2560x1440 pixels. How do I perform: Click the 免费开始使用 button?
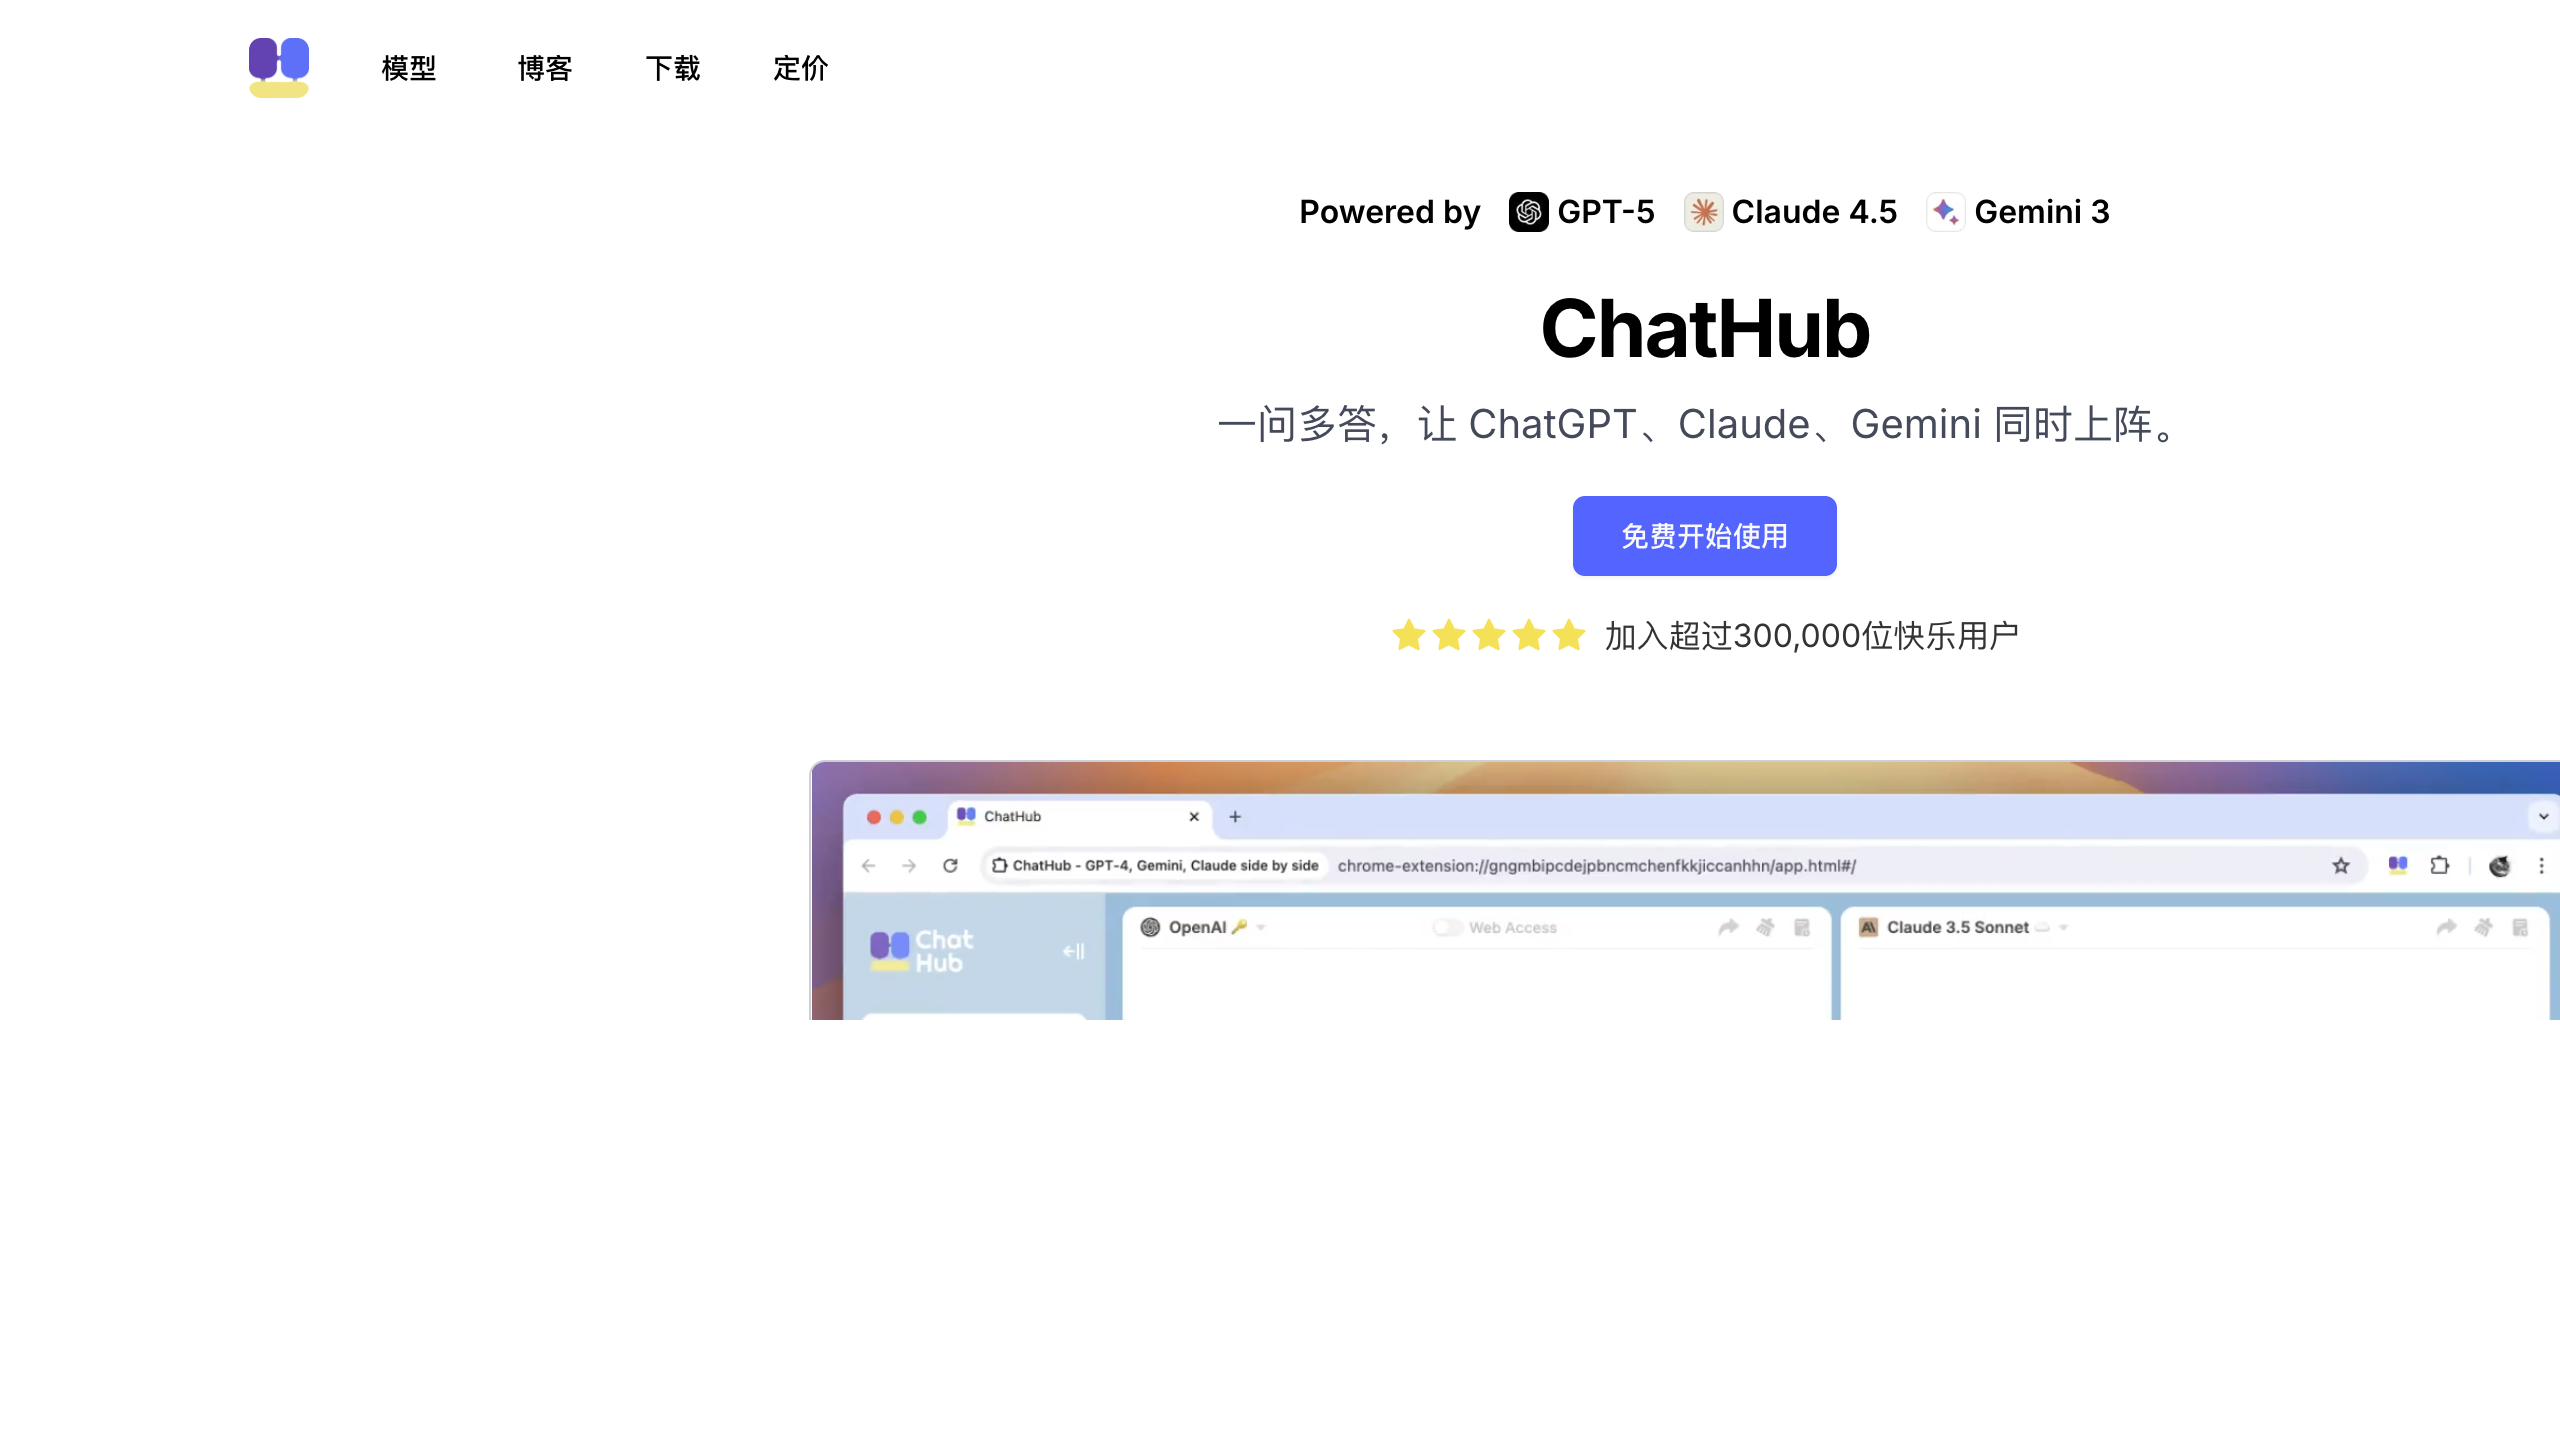pos(1704,536)
